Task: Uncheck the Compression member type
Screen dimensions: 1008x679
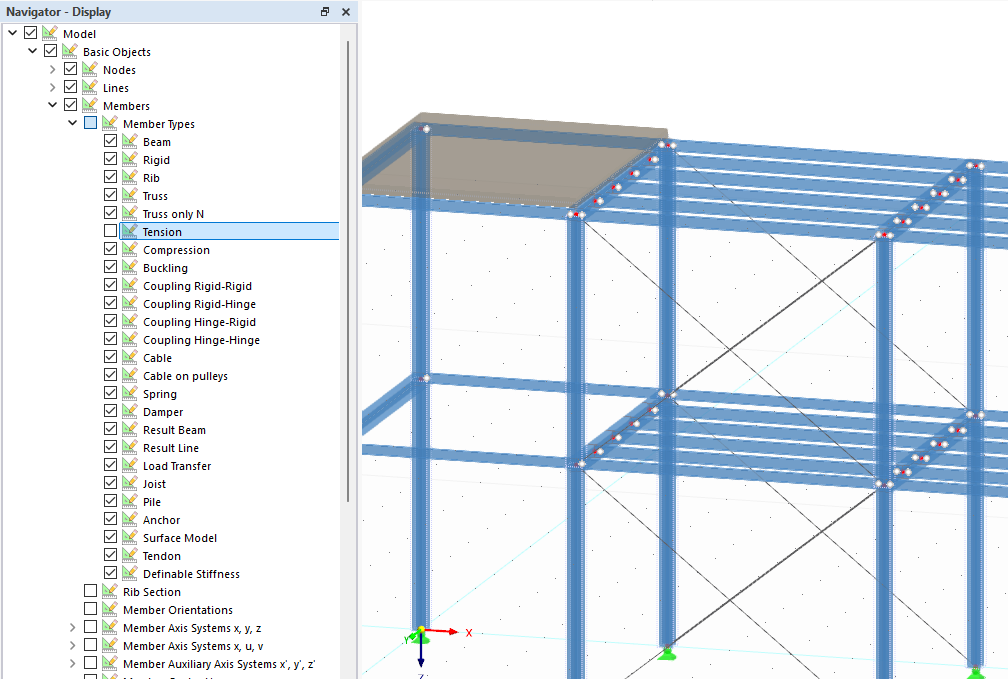Action: [110, 250]
